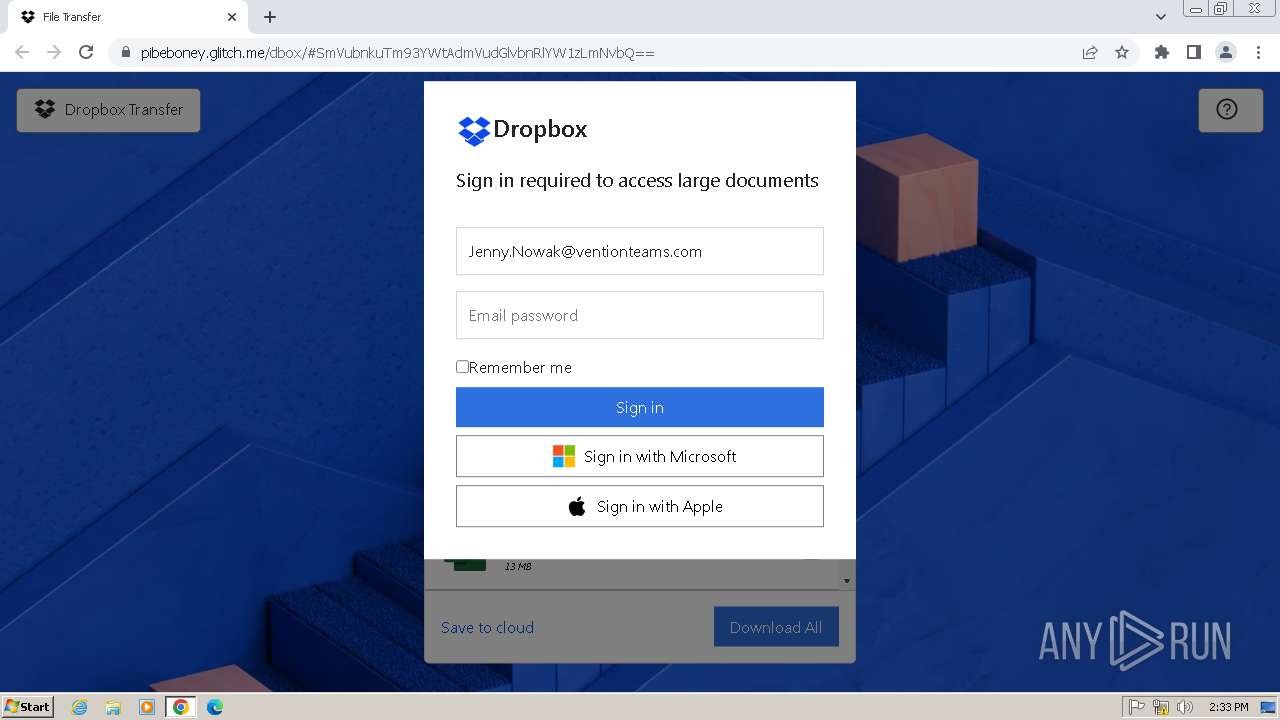1280x720 pixels.
Task: Close the File Transfer tab
Action: click(x=232, y=17)
